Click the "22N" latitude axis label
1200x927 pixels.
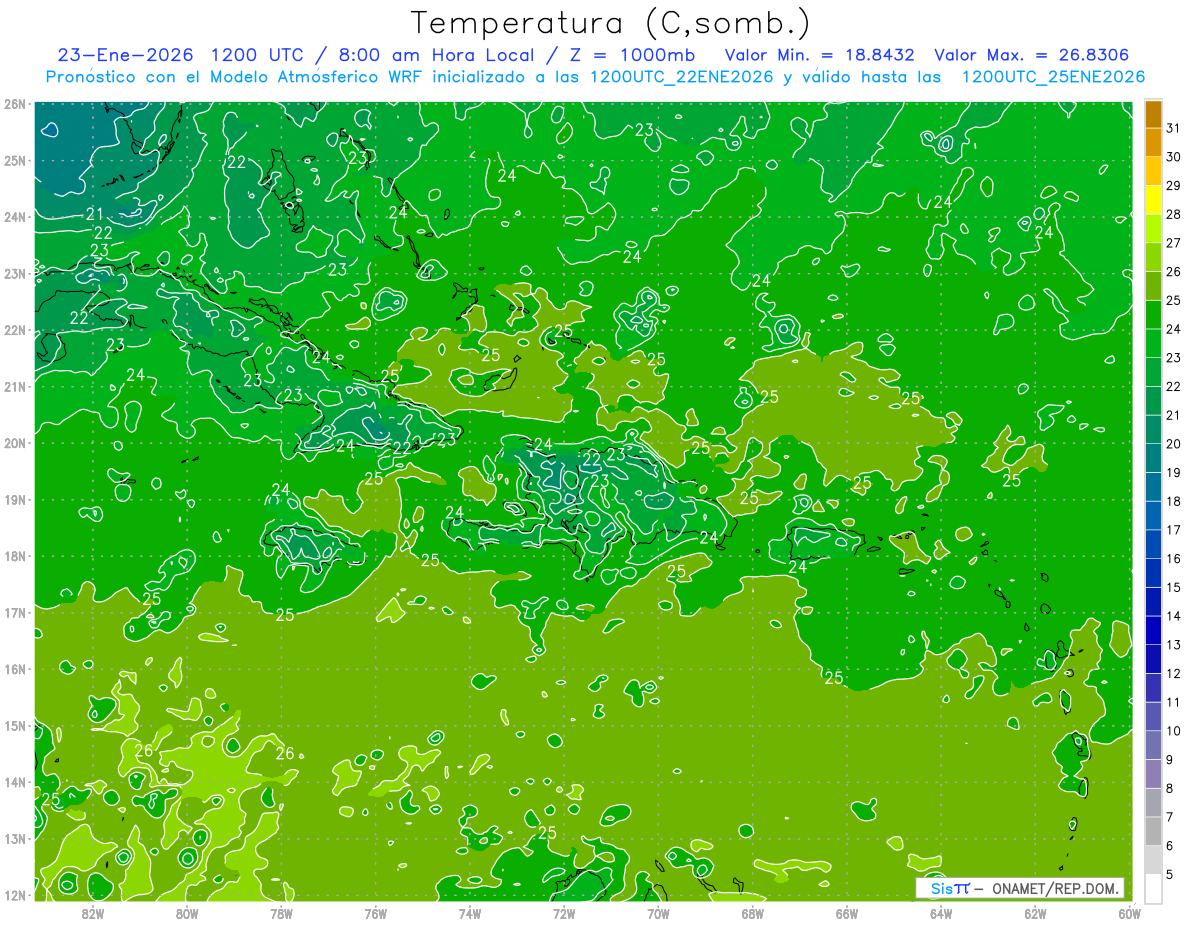click(x=14, y=330)
